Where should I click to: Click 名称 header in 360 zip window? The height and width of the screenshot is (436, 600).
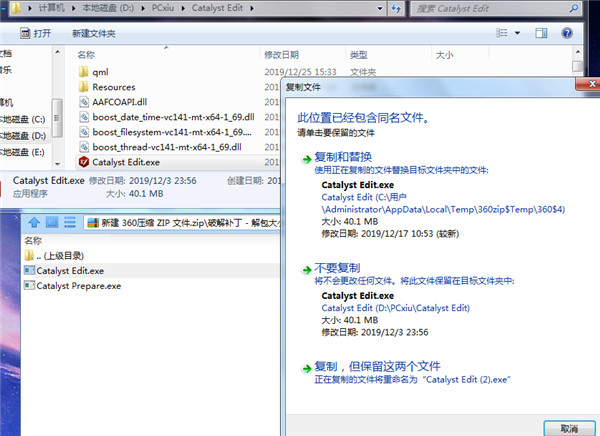click(x=33, y=241)
